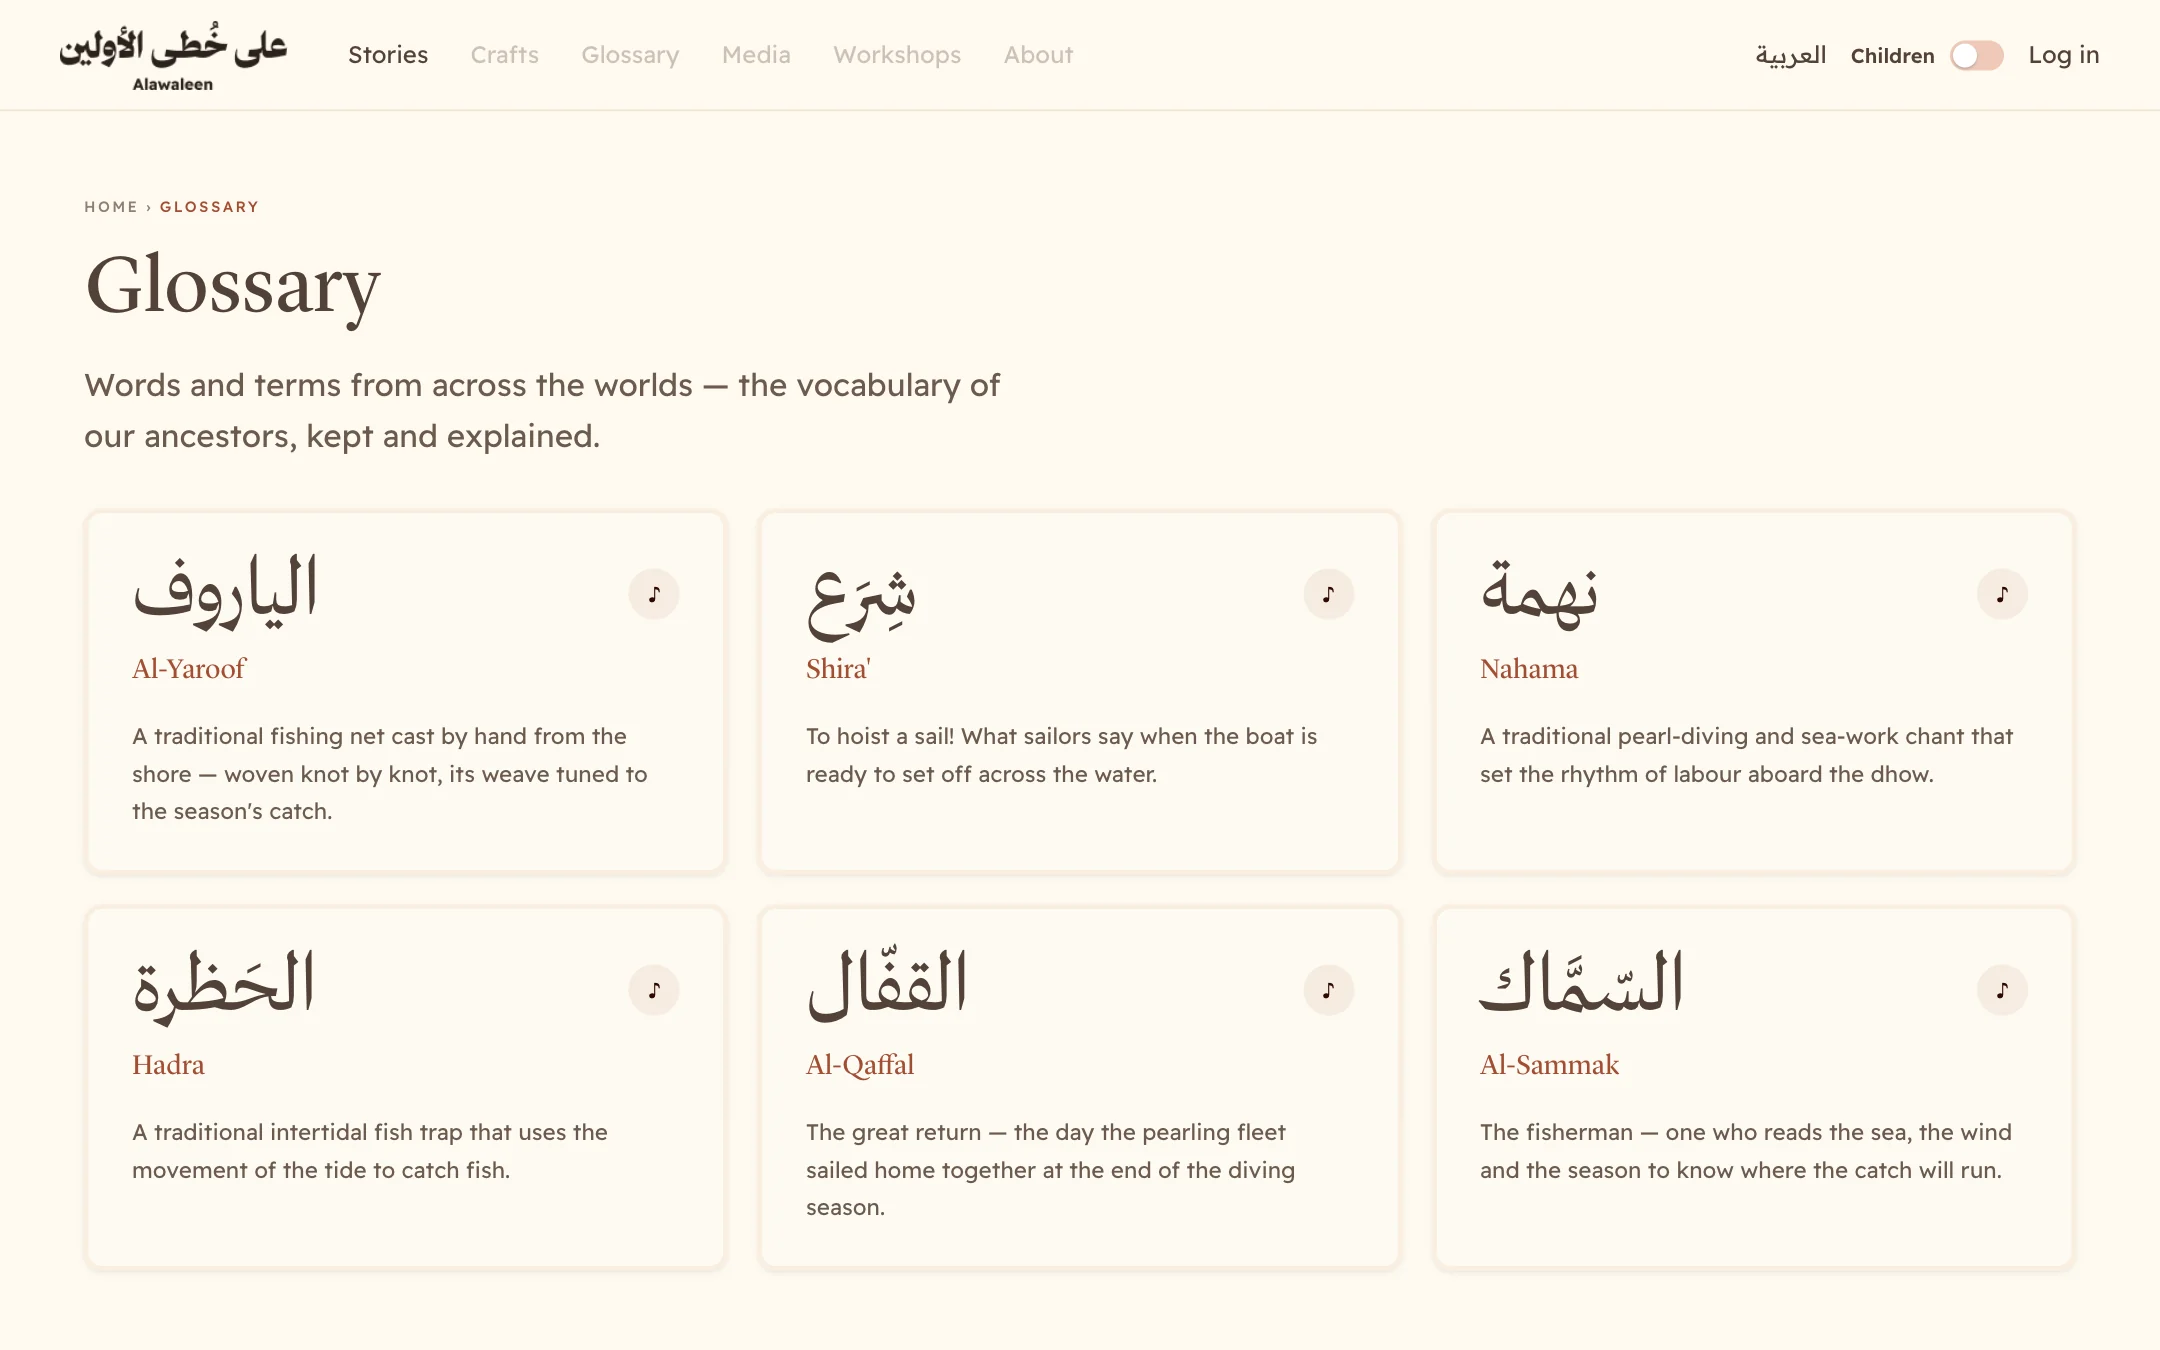Click the Log in link
2160x1350 pixels.
2063,55
